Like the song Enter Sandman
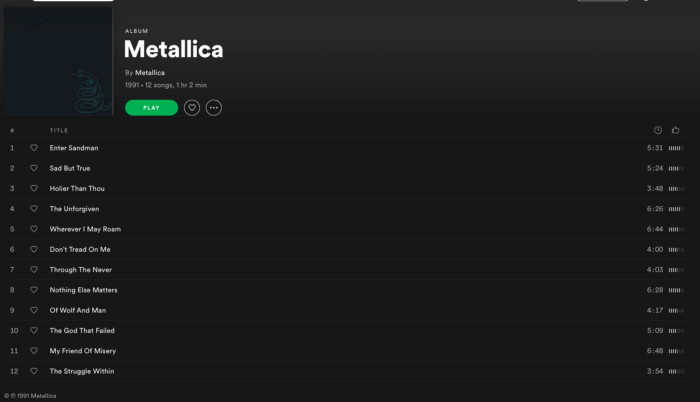 pyautogui.click(x=34, y=148)
